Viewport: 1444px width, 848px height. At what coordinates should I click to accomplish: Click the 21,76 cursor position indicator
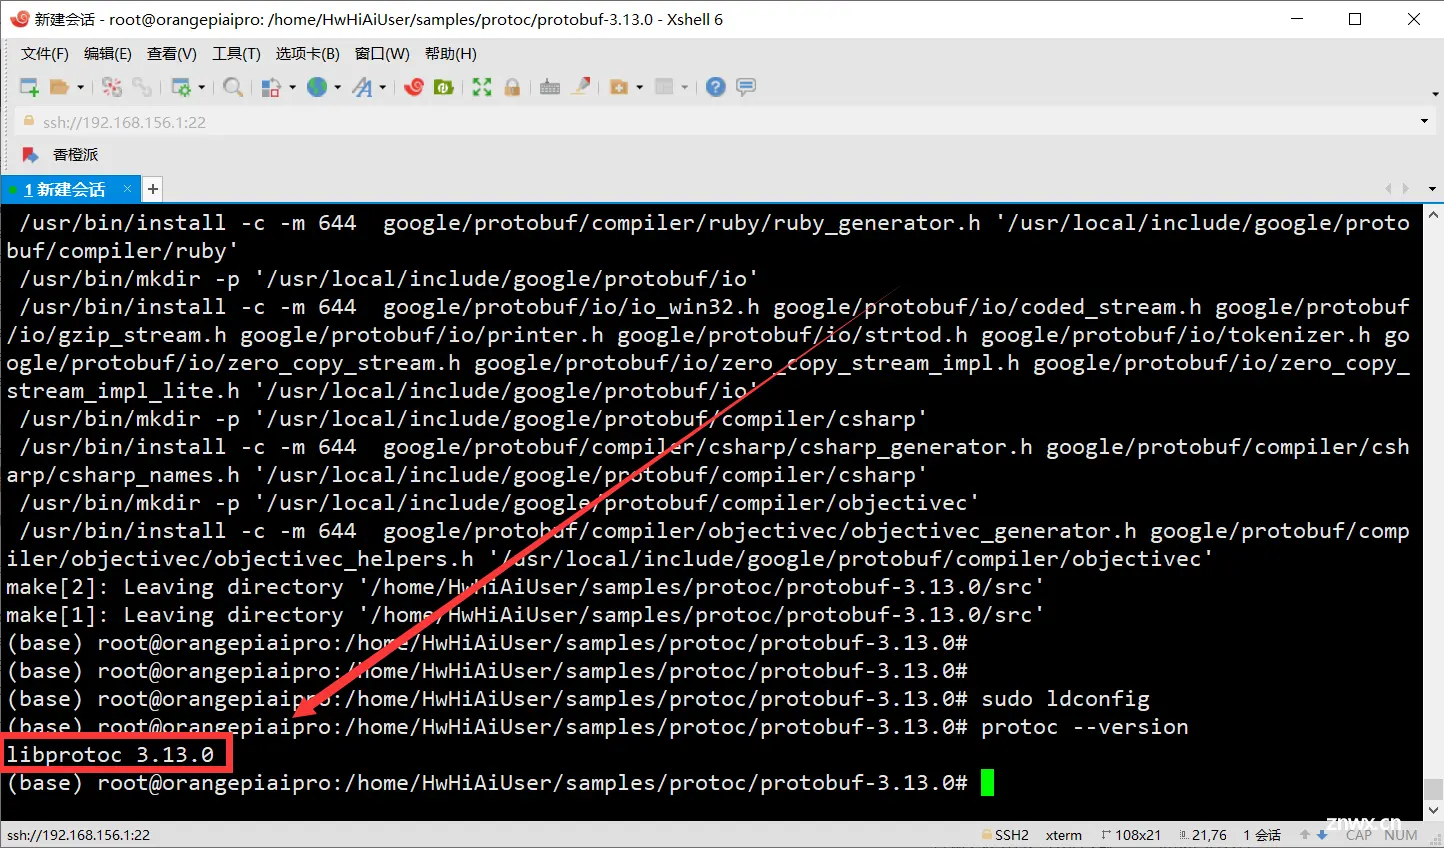1203,835
